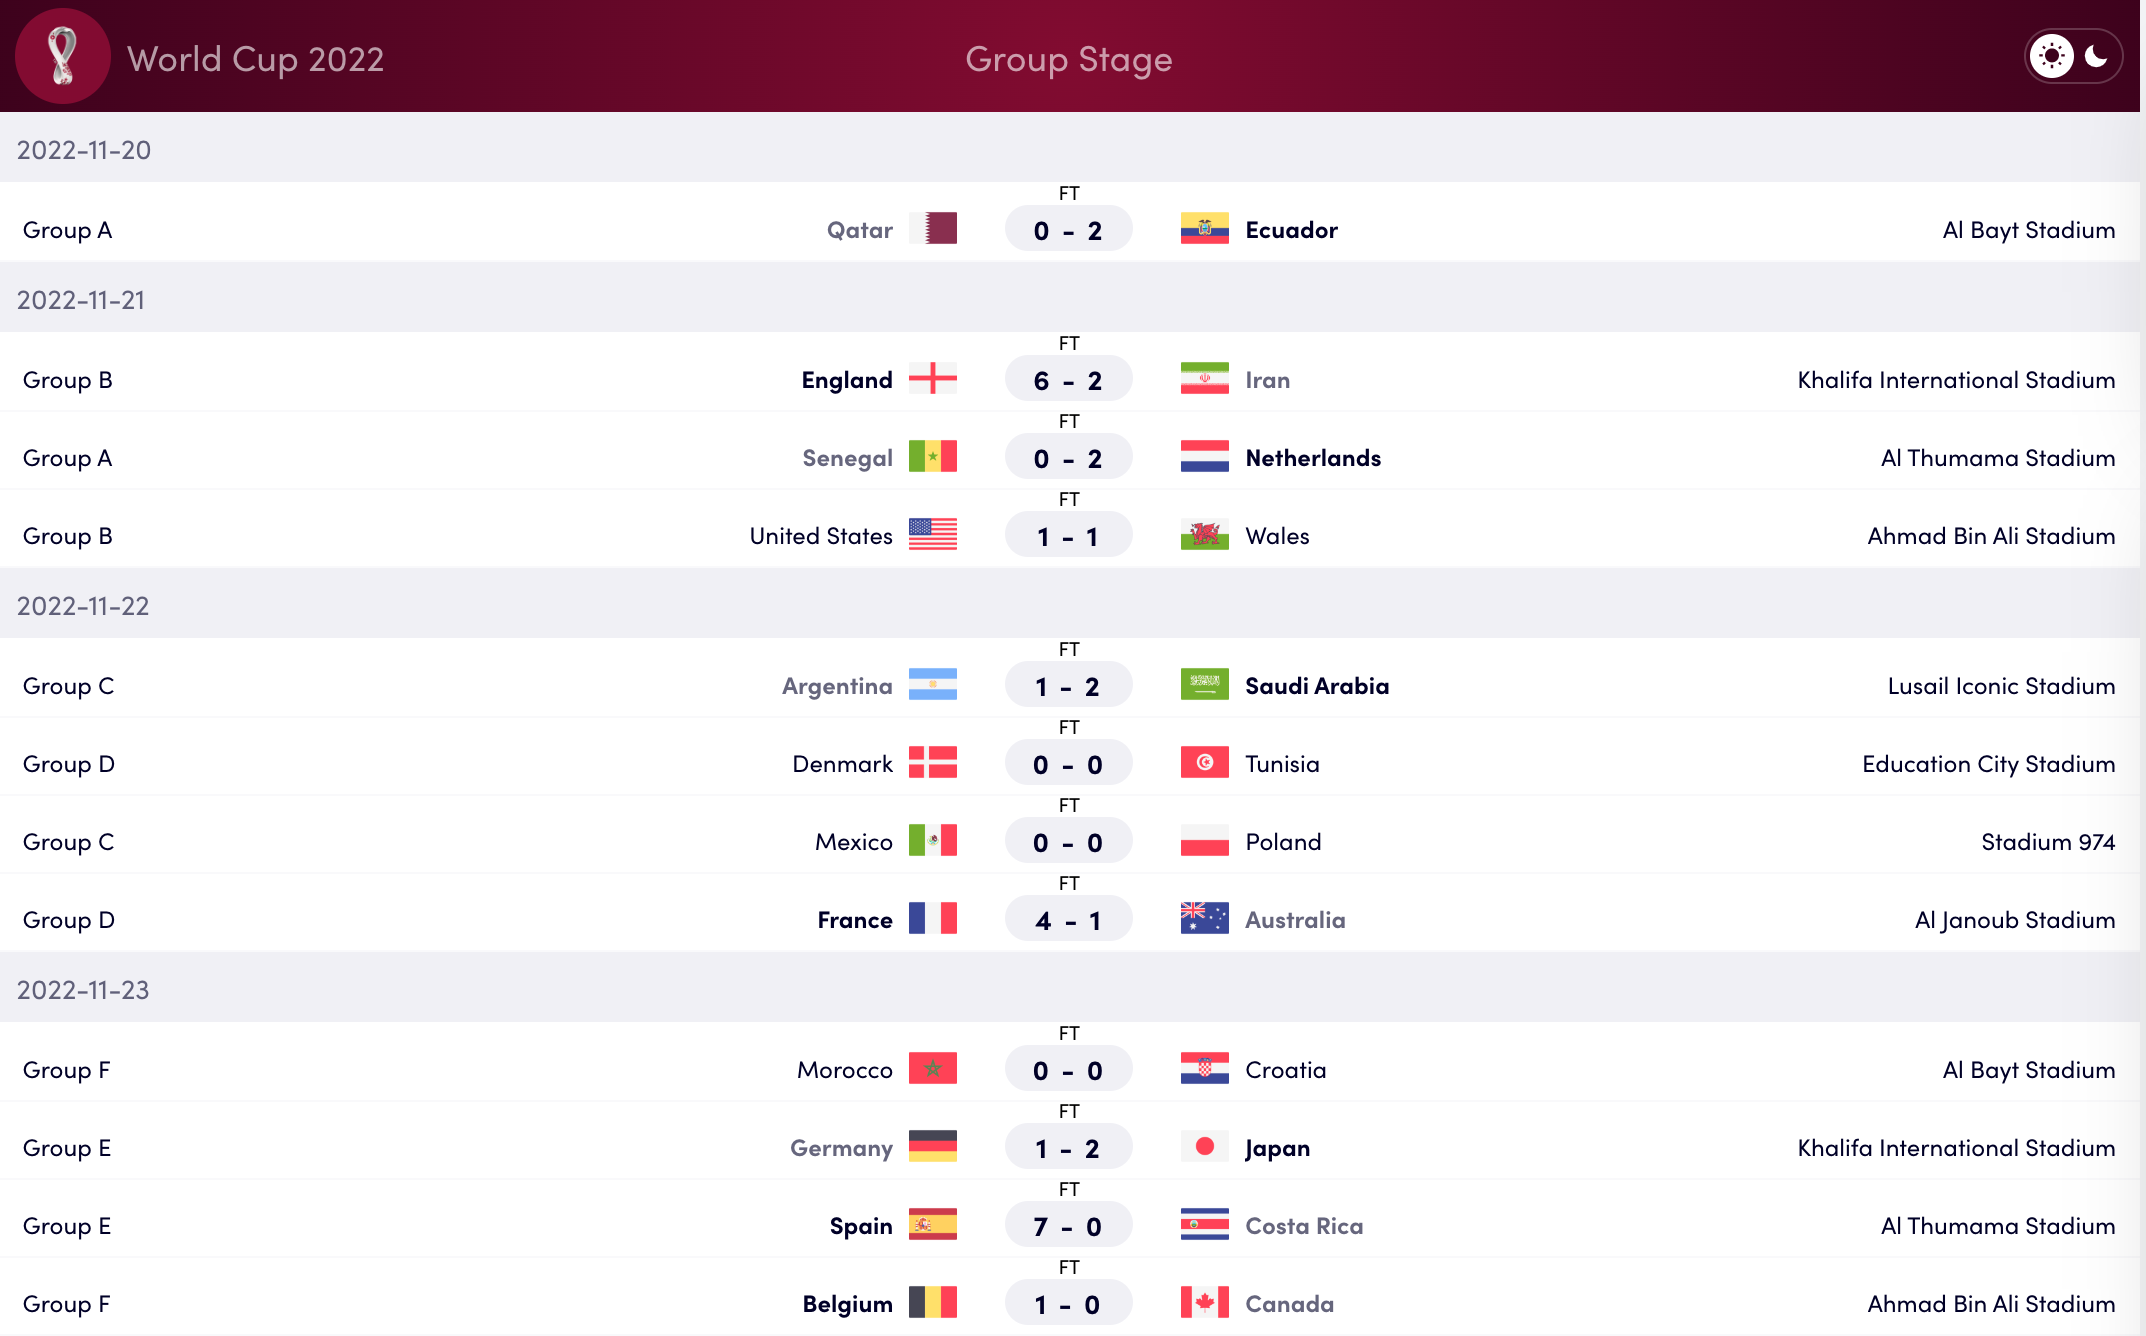Click the Qatar flag icon
The image size is (2146, 1336).
(932, 229)
